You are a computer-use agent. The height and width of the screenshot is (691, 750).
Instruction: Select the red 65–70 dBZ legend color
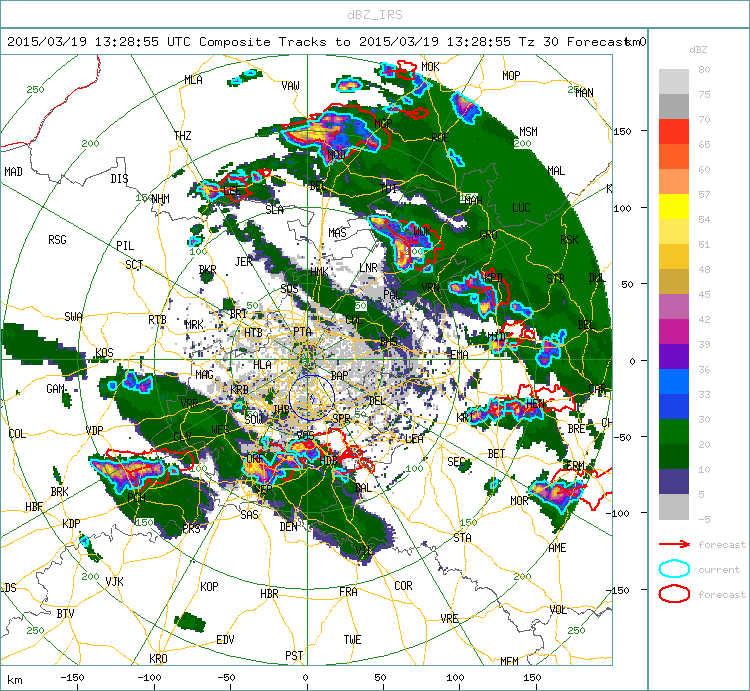click(x=673, y=132)
